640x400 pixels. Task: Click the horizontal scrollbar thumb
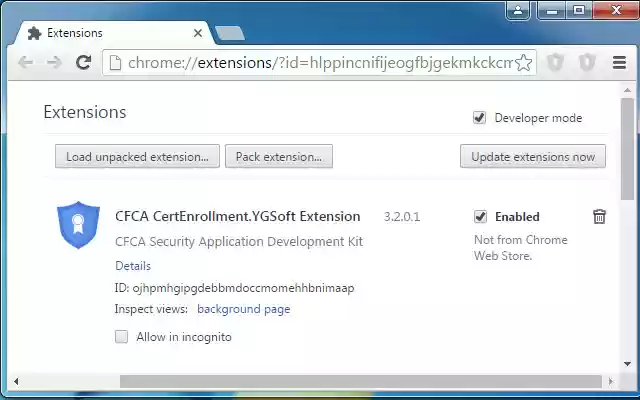click(x=361, y=382)
